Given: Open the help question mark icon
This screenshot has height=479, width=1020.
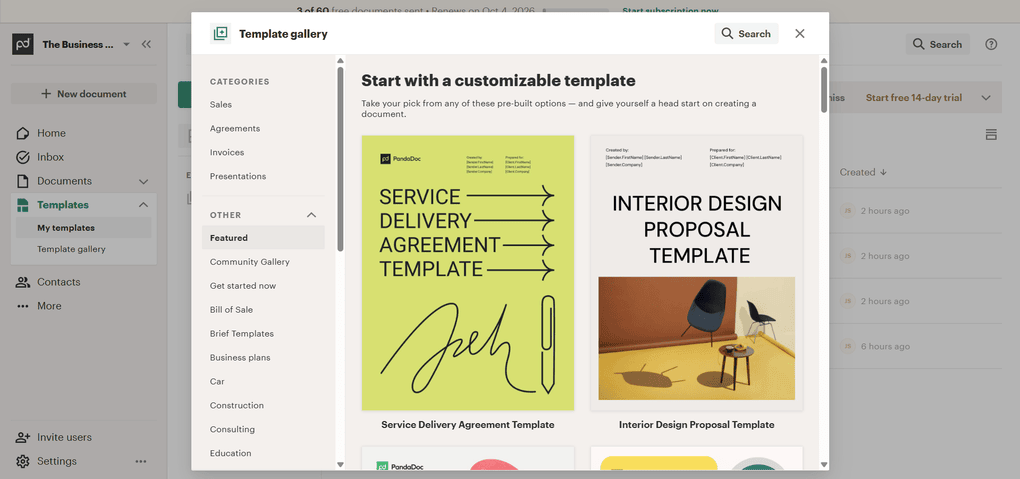Looking at the screenshot, I should click(x=991, y=44).
